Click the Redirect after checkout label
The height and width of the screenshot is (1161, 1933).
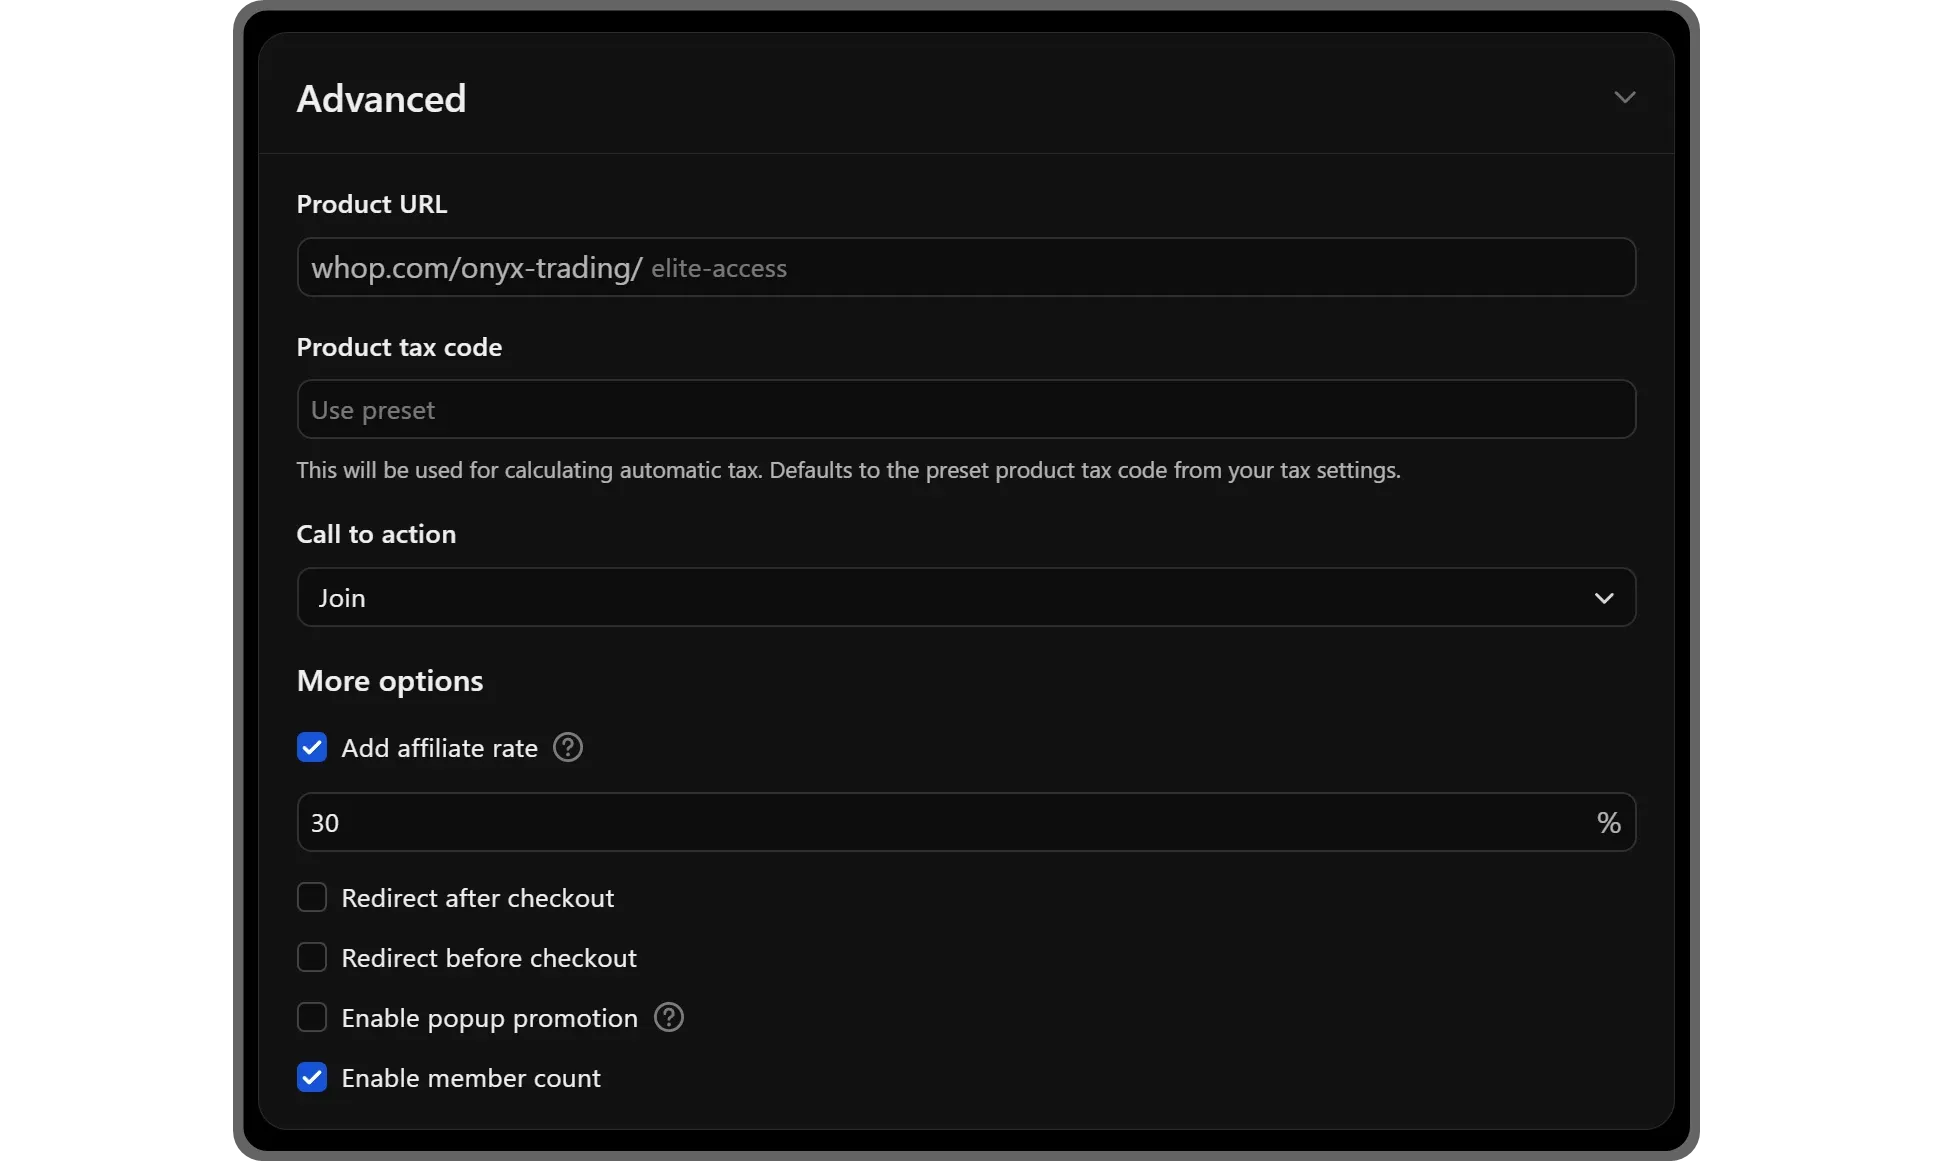coord(477,898)
